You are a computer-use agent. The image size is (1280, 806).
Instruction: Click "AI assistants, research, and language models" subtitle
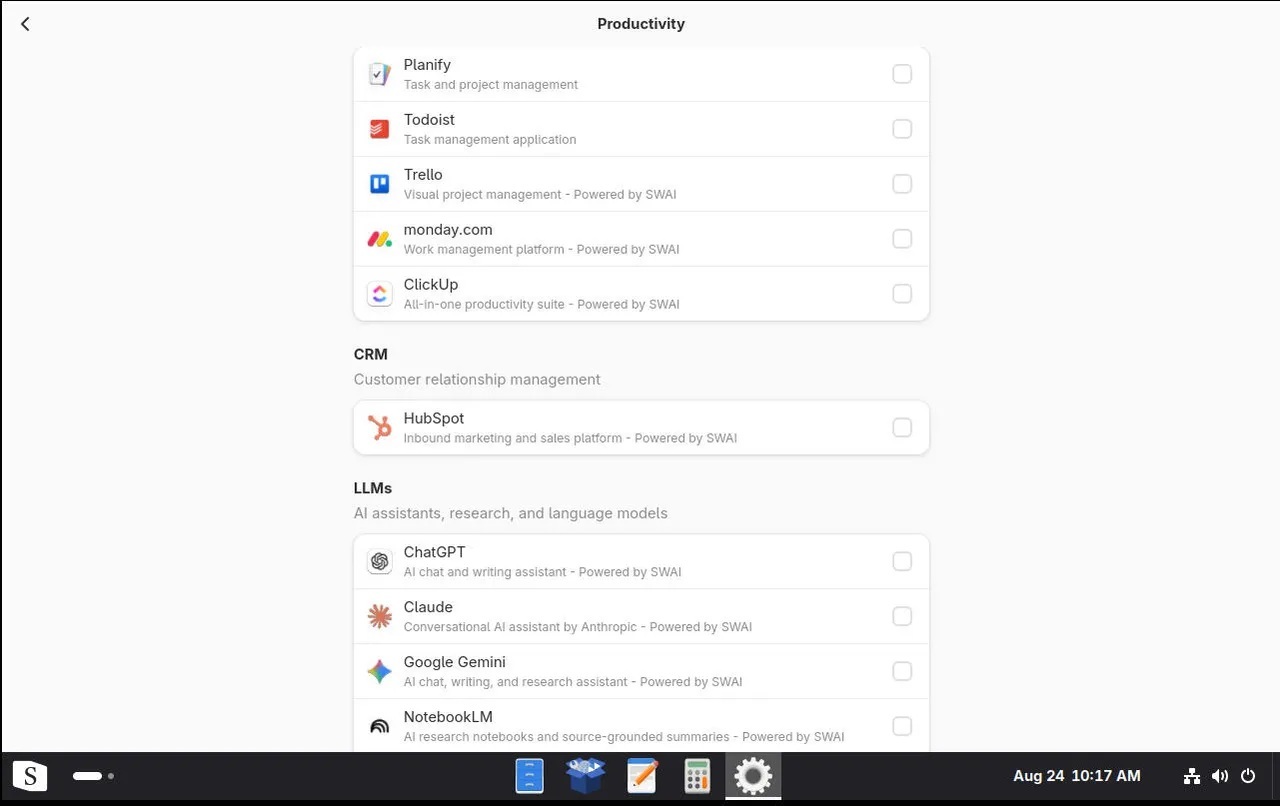click(511, 514)
